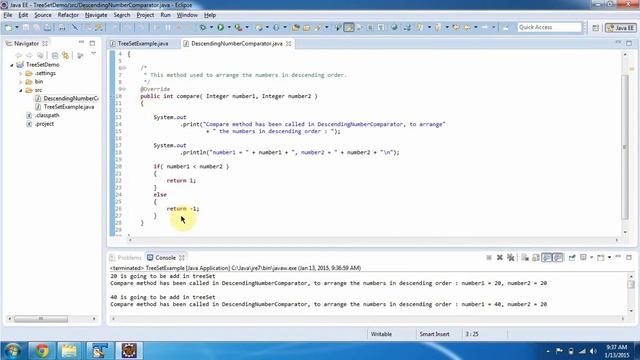Click the Forward arrow in Navigator toolbar

tap(29, 55)
